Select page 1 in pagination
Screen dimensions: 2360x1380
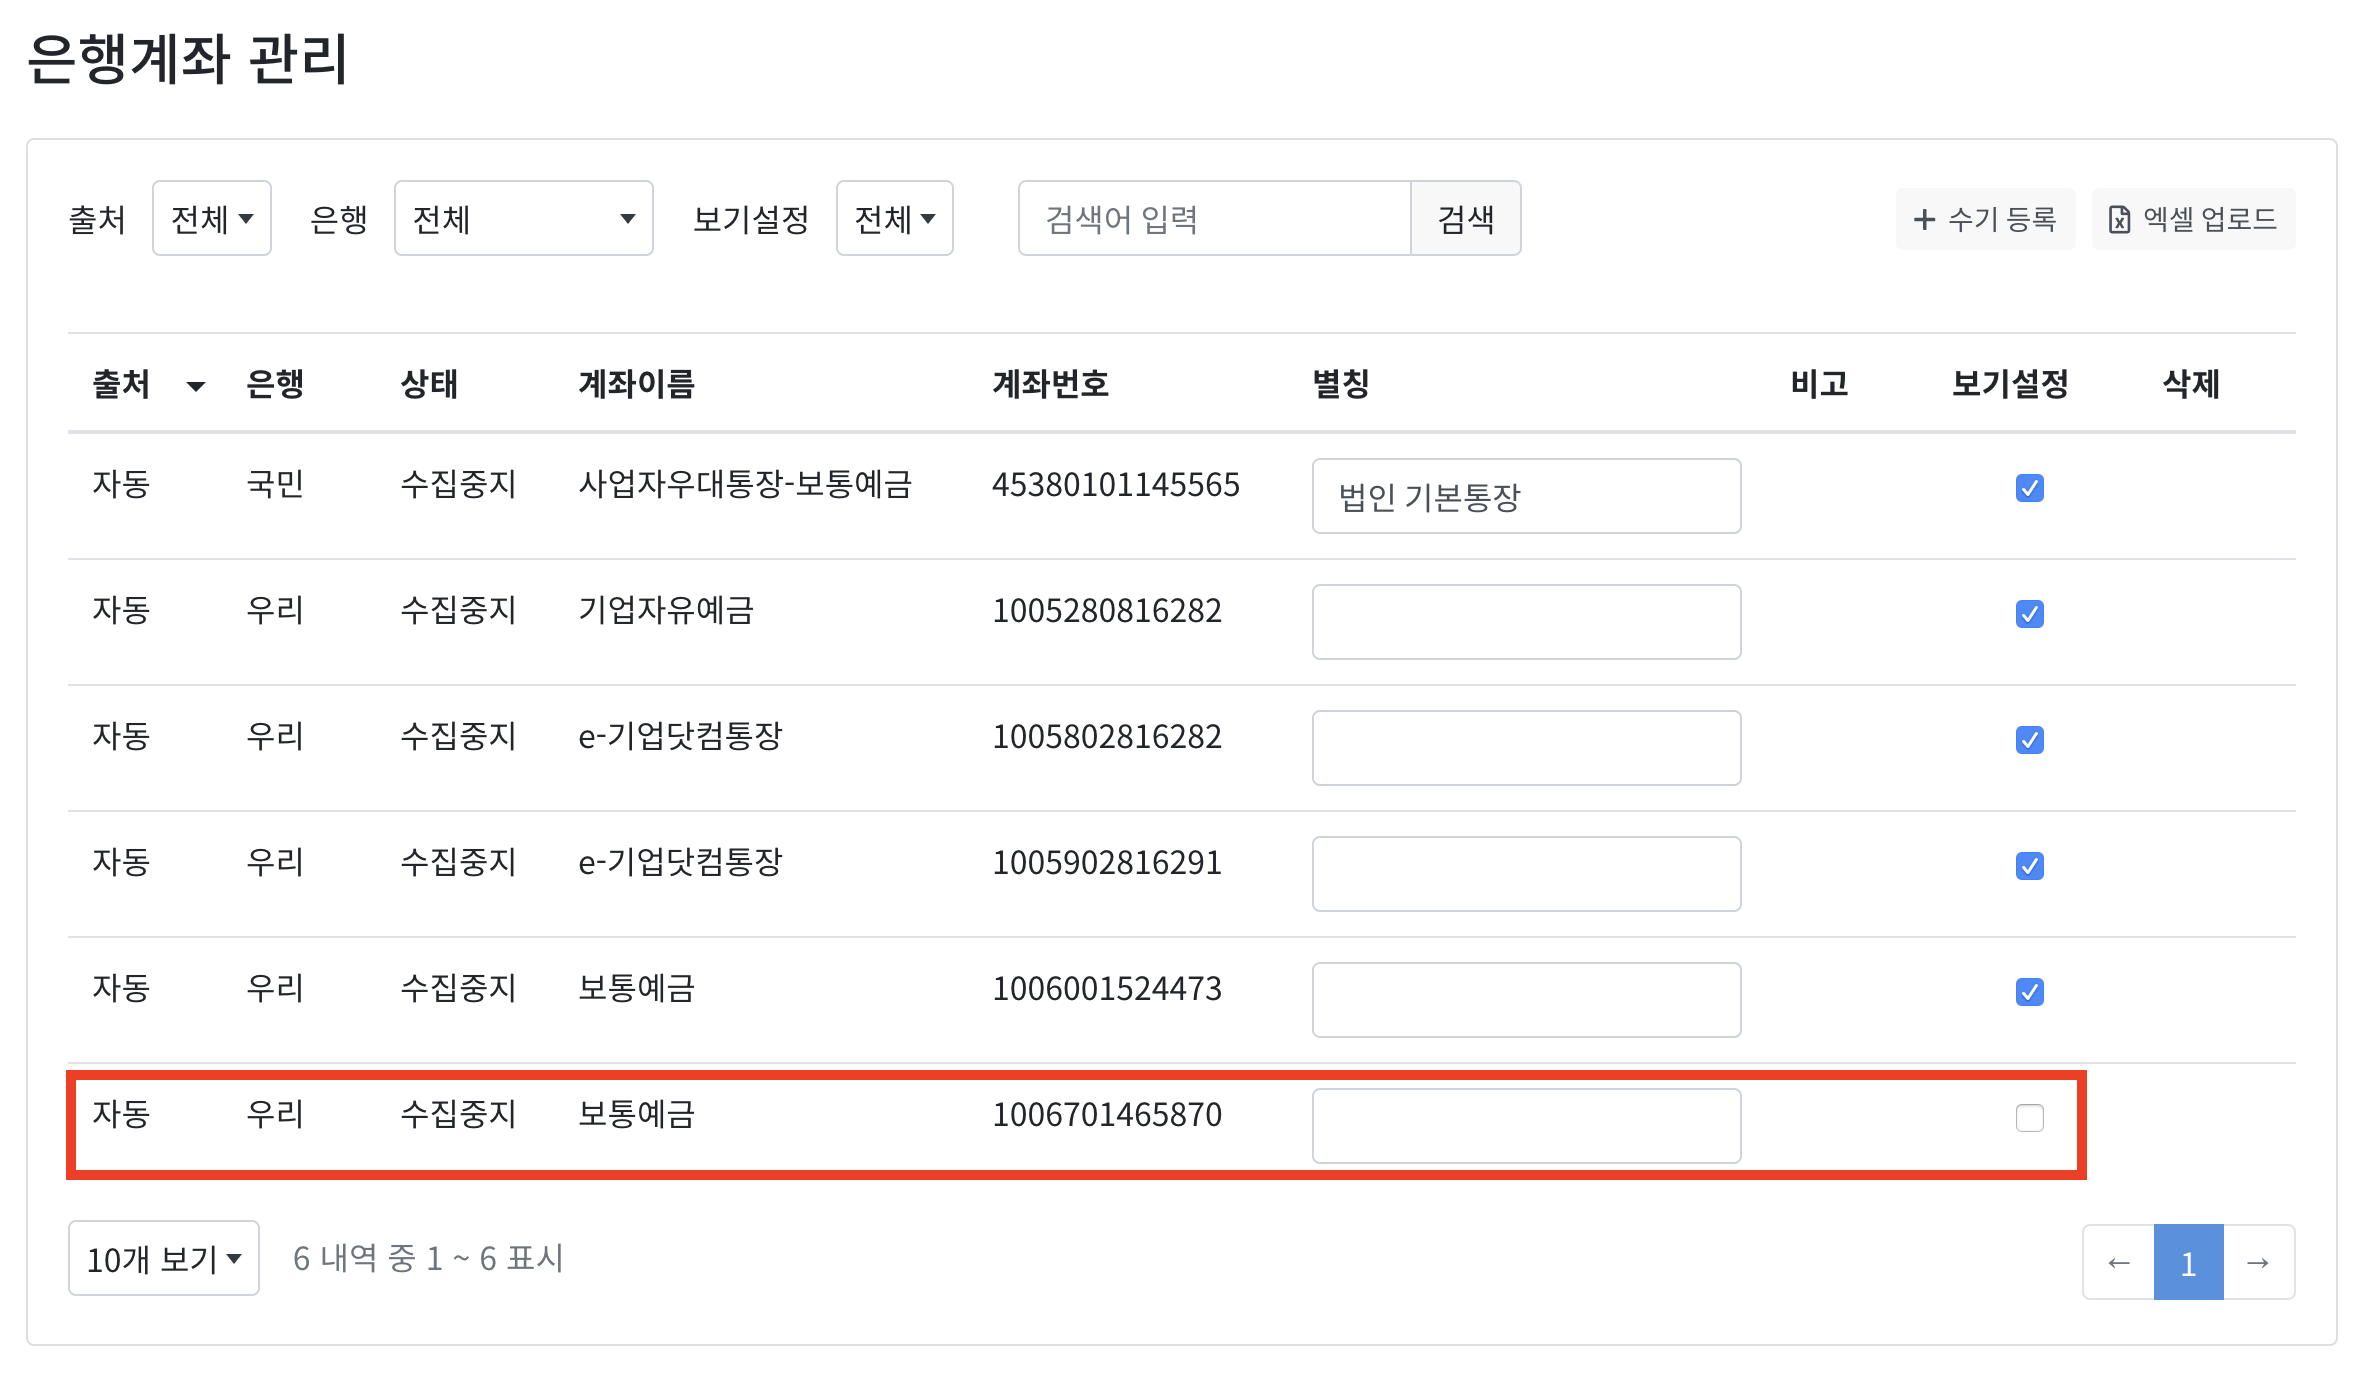[2188, 1262]
